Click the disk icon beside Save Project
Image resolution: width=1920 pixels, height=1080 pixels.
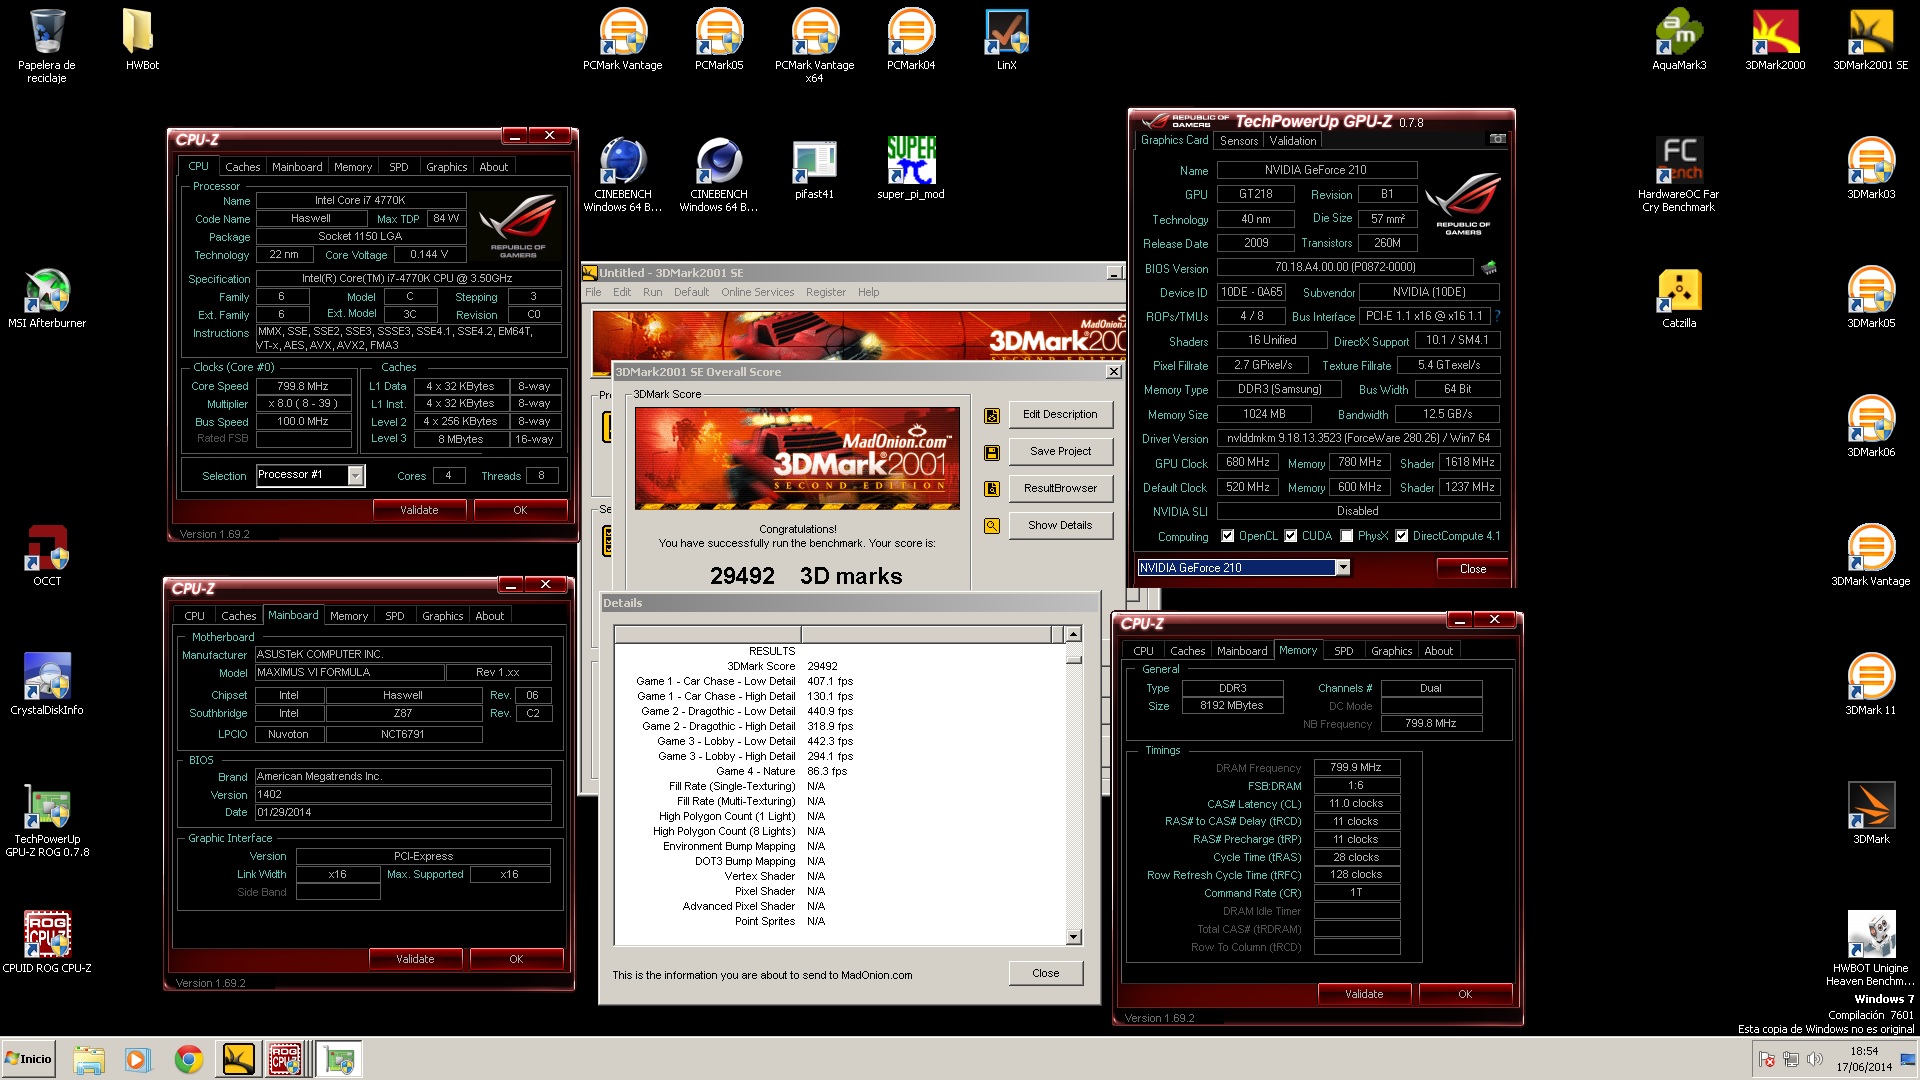click(992, 452)
